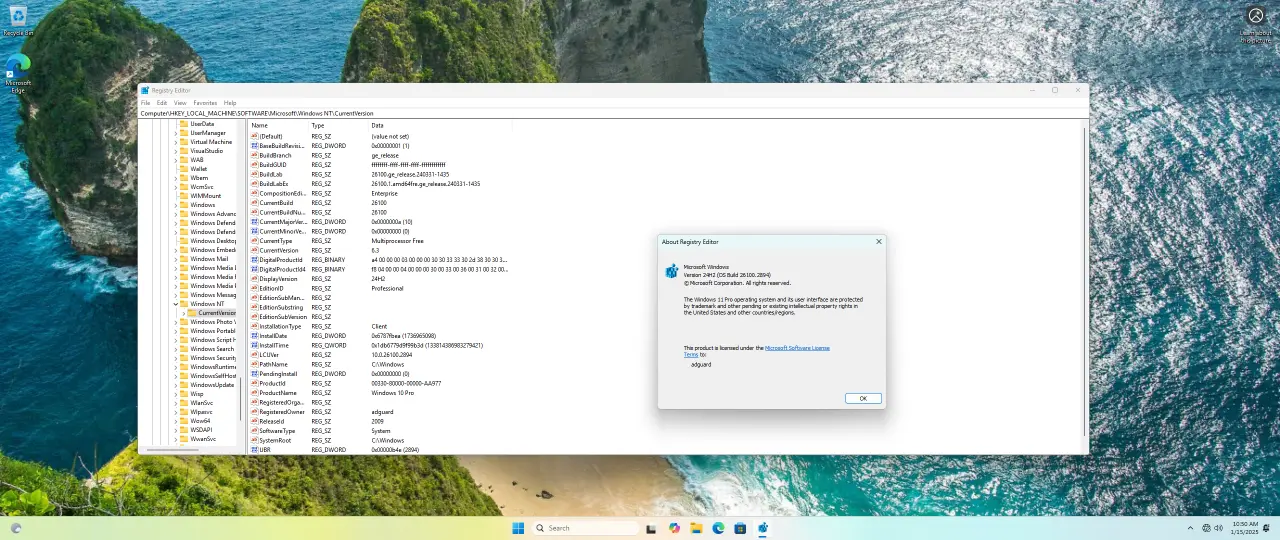Screen dimensions: 1280x540
Task: Click the Data column header
Action: (x=440, y=125)
